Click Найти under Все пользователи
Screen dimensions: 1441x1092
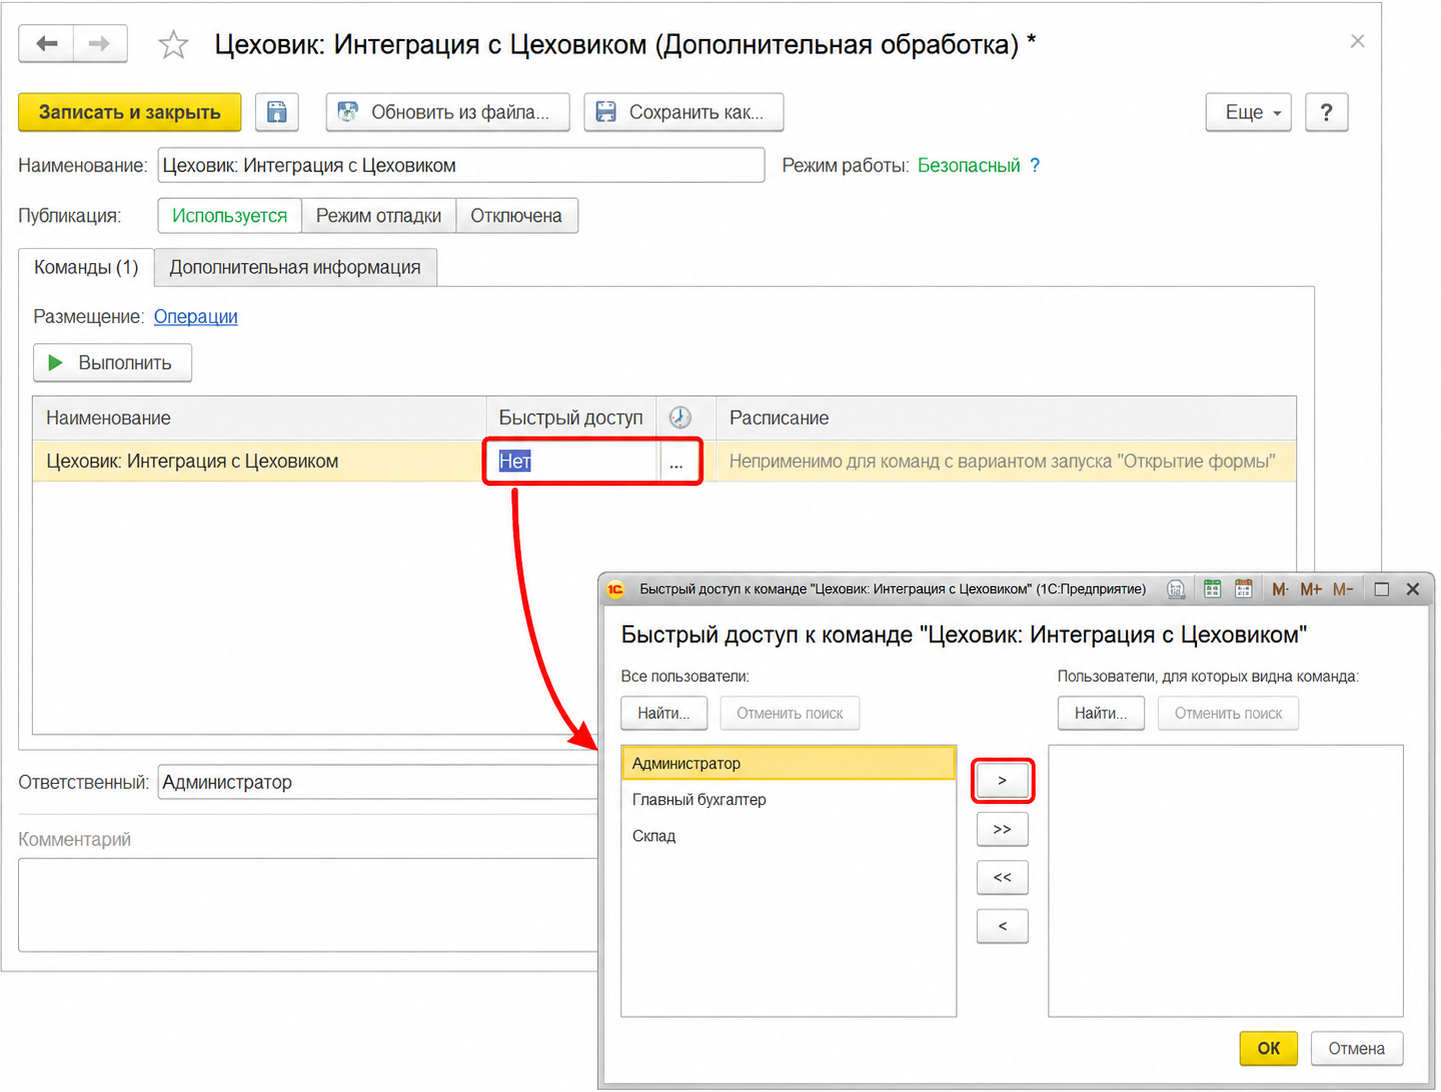coord(664,713)
